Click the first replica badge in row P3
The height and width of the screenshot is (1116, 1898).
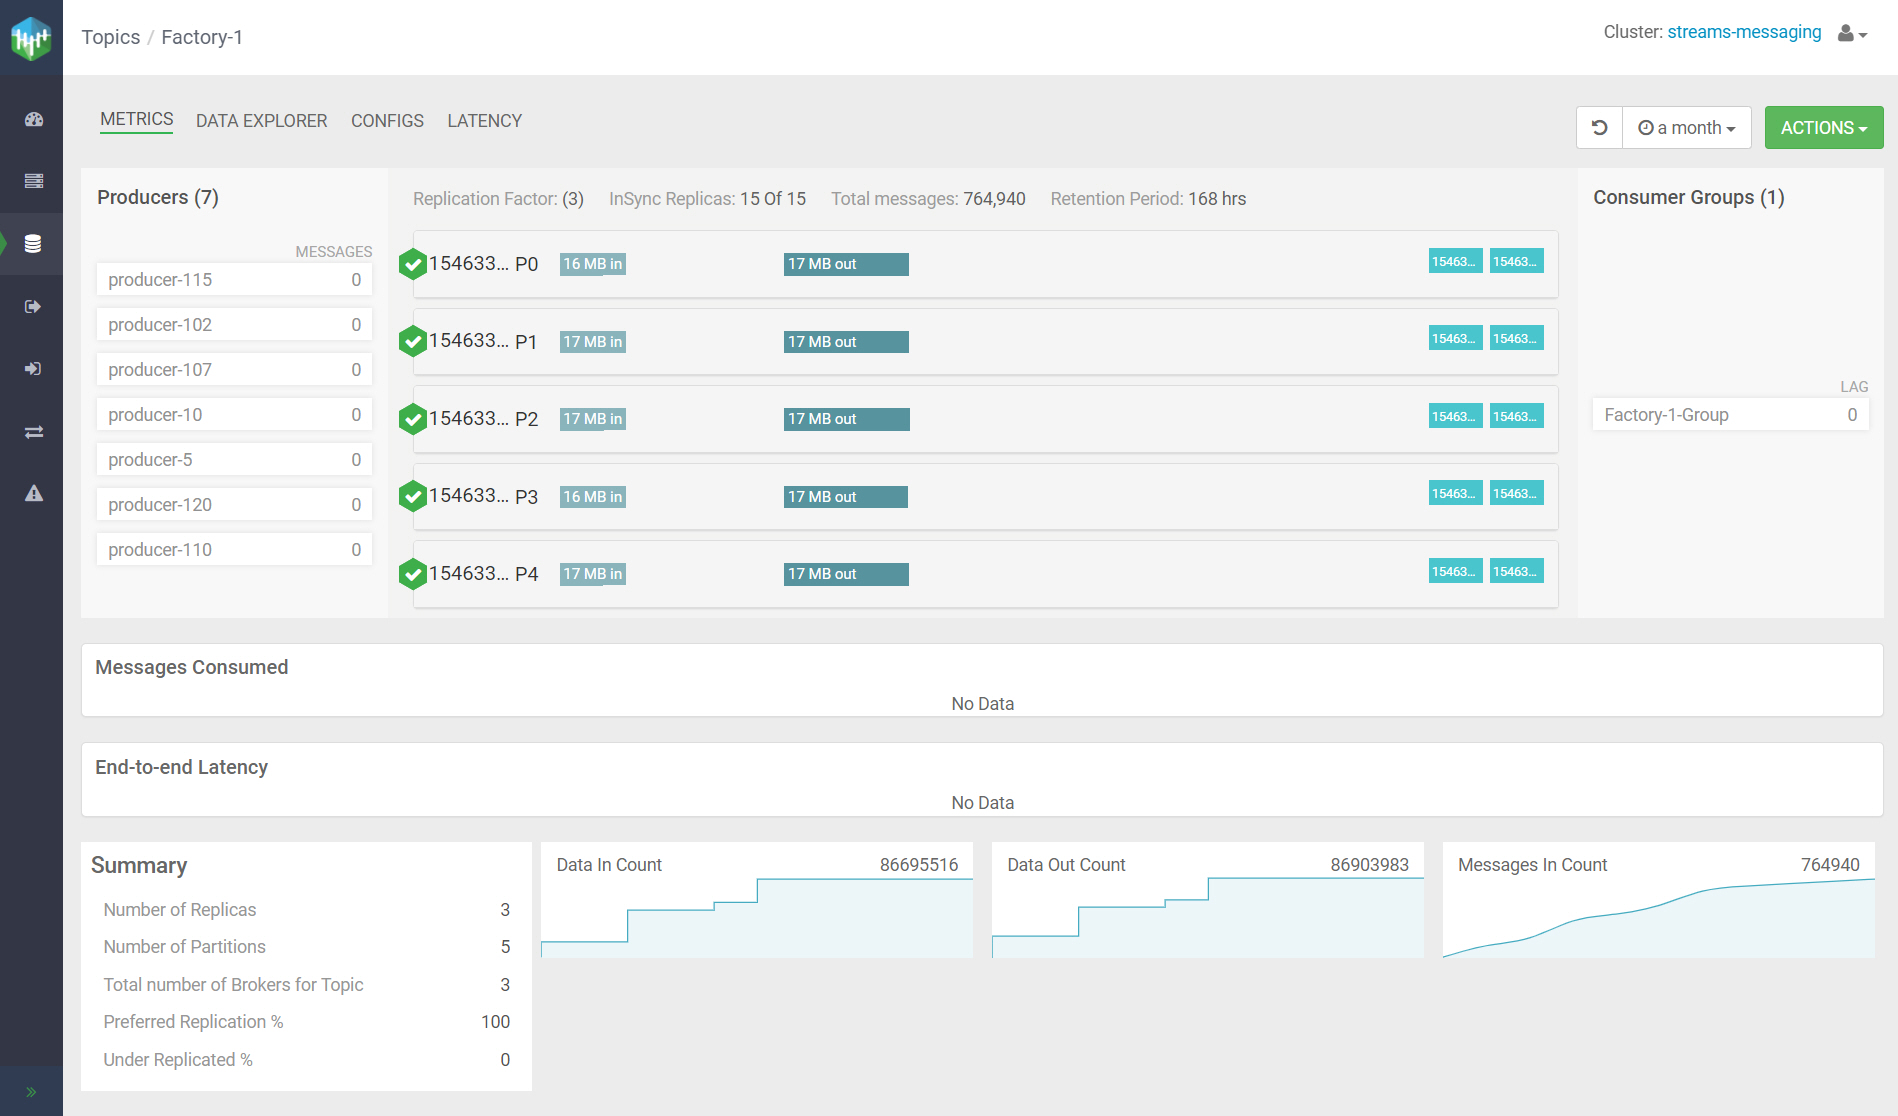click(1455, 493)
